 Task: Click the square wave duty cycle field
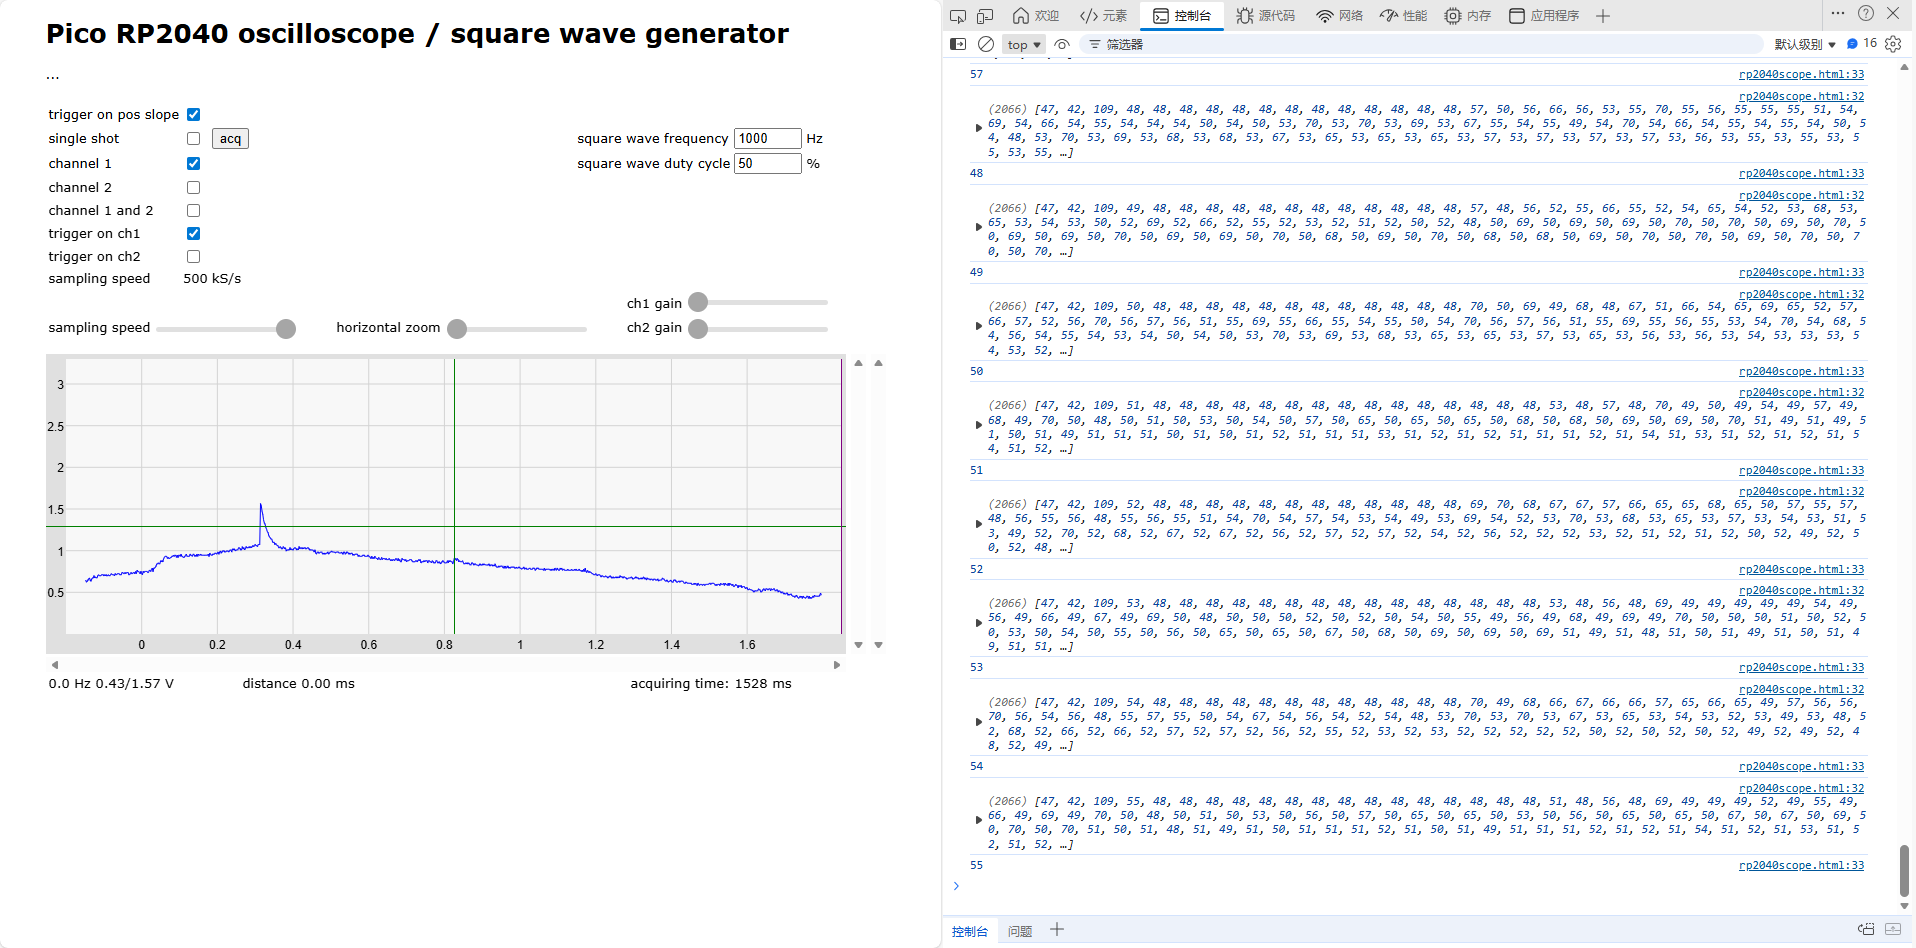point(768,163)
